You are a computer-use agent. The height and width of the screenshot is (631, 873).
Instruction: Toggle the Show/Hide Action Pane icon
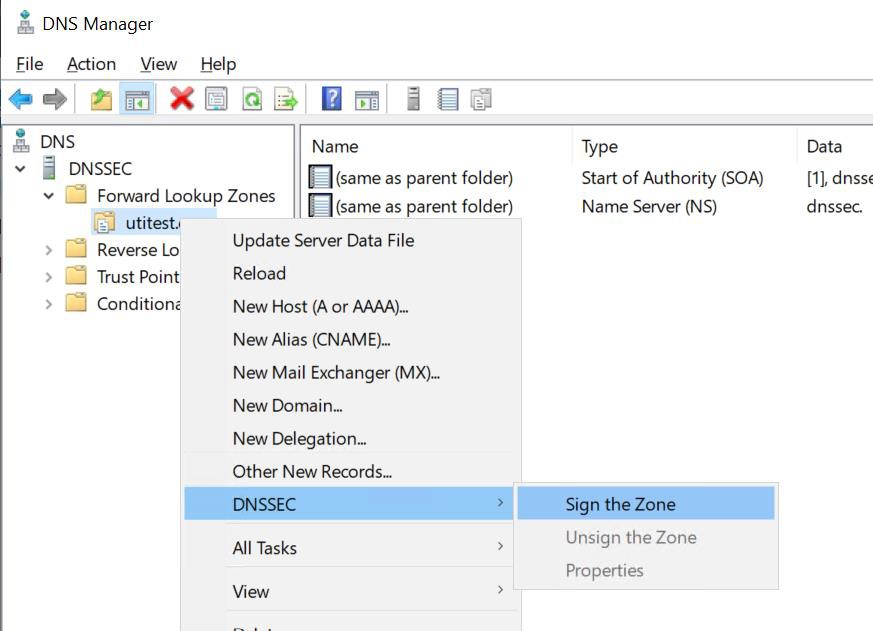point(366,100)
